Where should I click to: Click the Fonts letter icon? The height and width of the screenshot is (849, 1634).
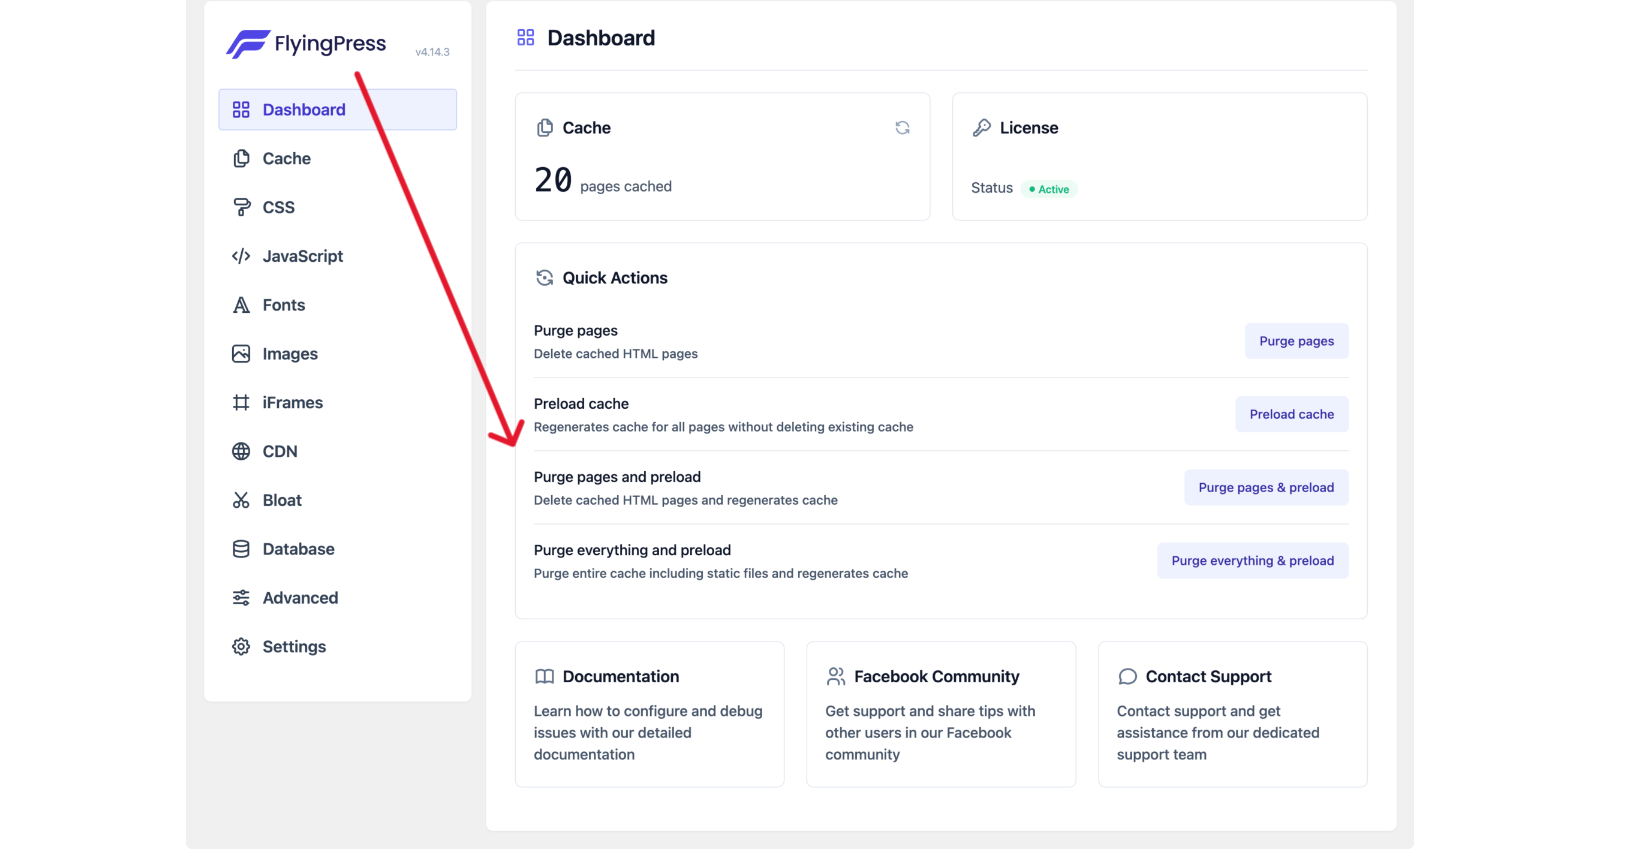(x=241, y=305)
